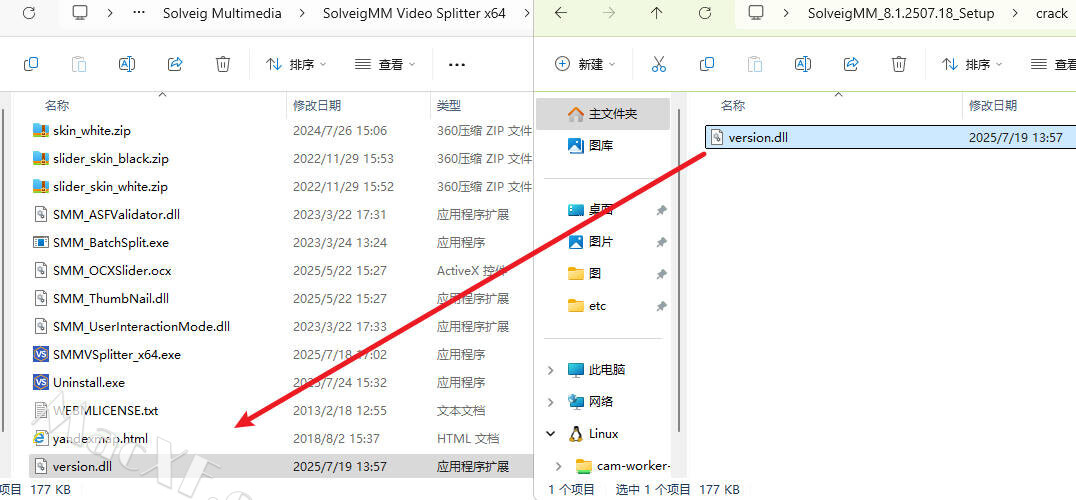Expand the 此电脑 tree node
The width and height of the screenshot is (1076, 500).
tap(550, 370)
